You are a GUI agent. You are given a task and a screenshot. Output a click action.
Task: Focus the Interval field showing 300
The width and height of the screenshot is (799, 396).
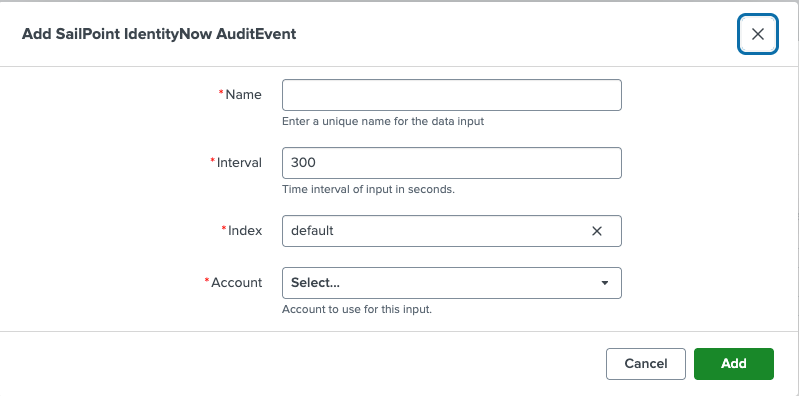click(x=451, y=163)
